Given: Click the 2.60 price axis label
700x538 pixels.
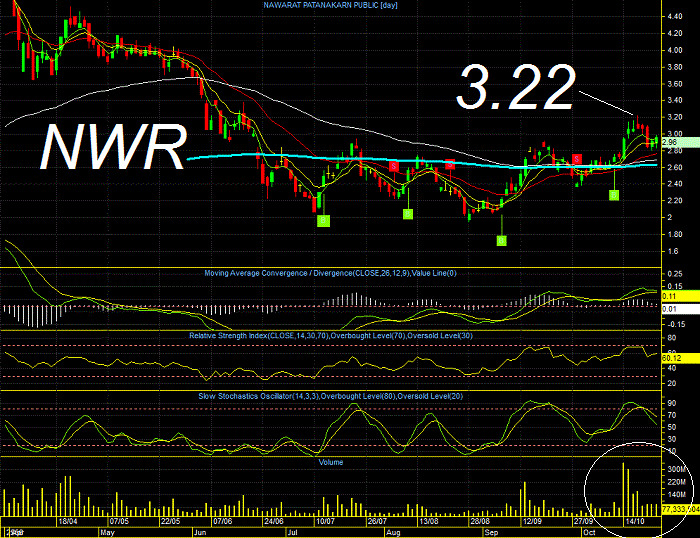Looking at the screenshot, I should click(x=675, y=167).
